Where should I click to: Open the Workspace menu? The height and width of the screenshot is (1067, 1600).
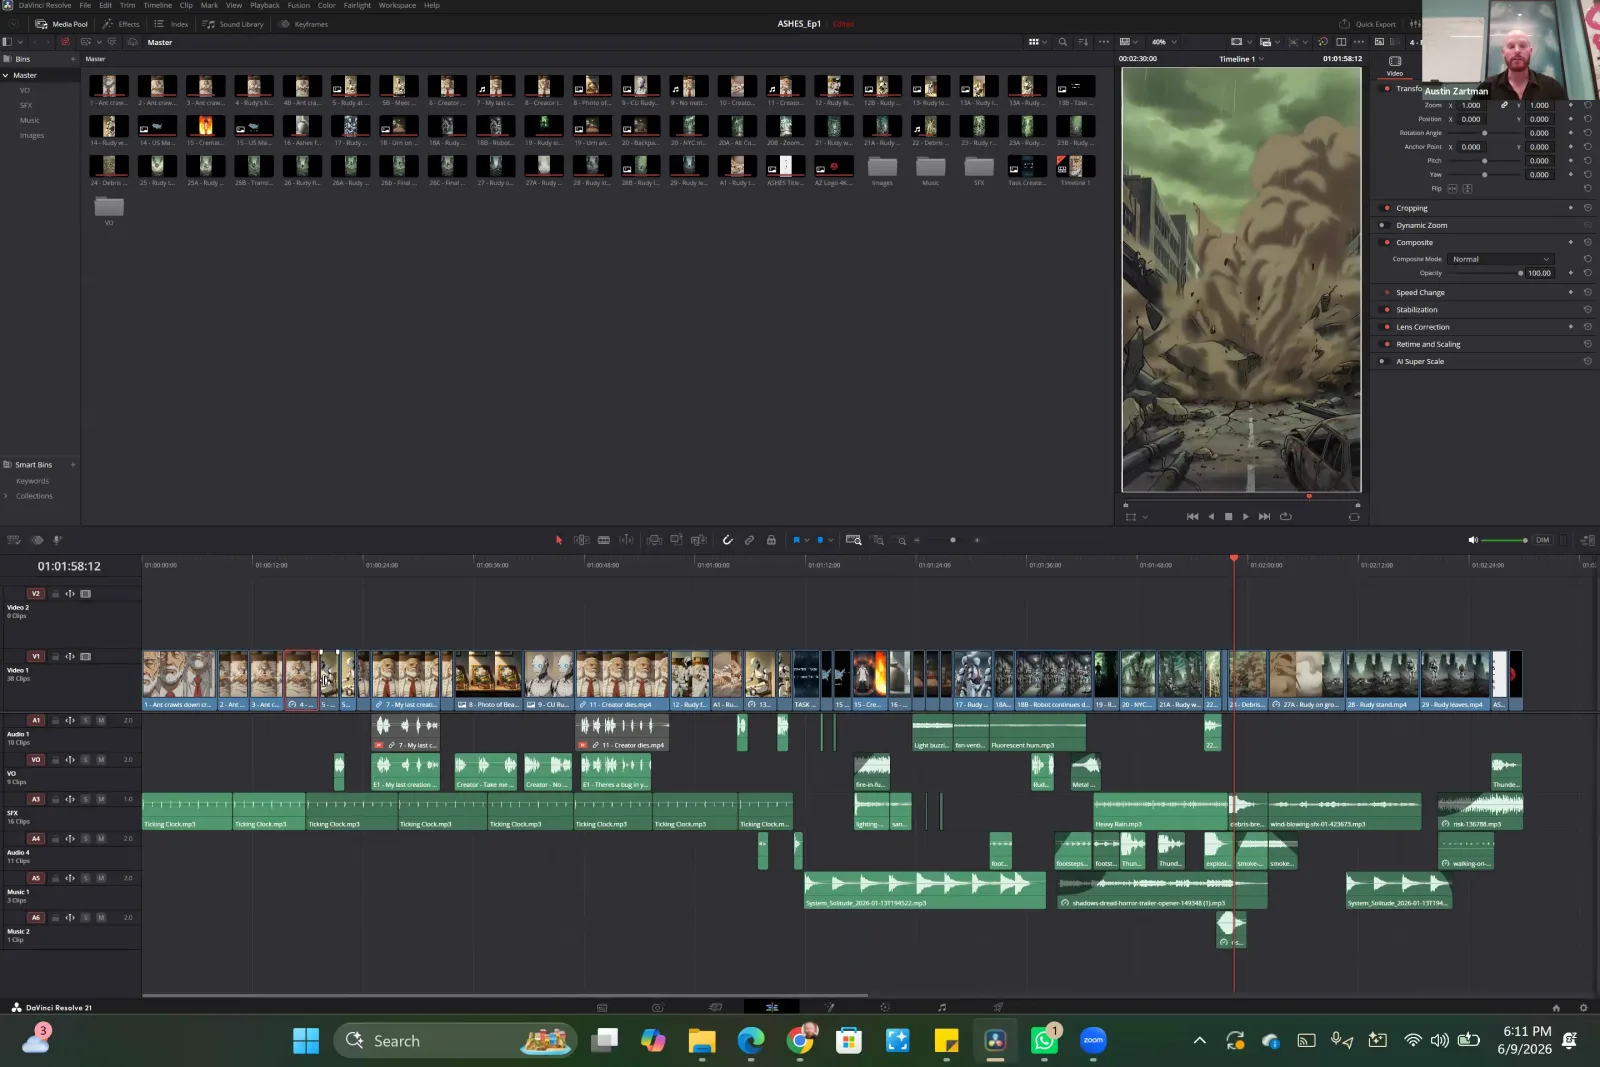click(397, 5)
